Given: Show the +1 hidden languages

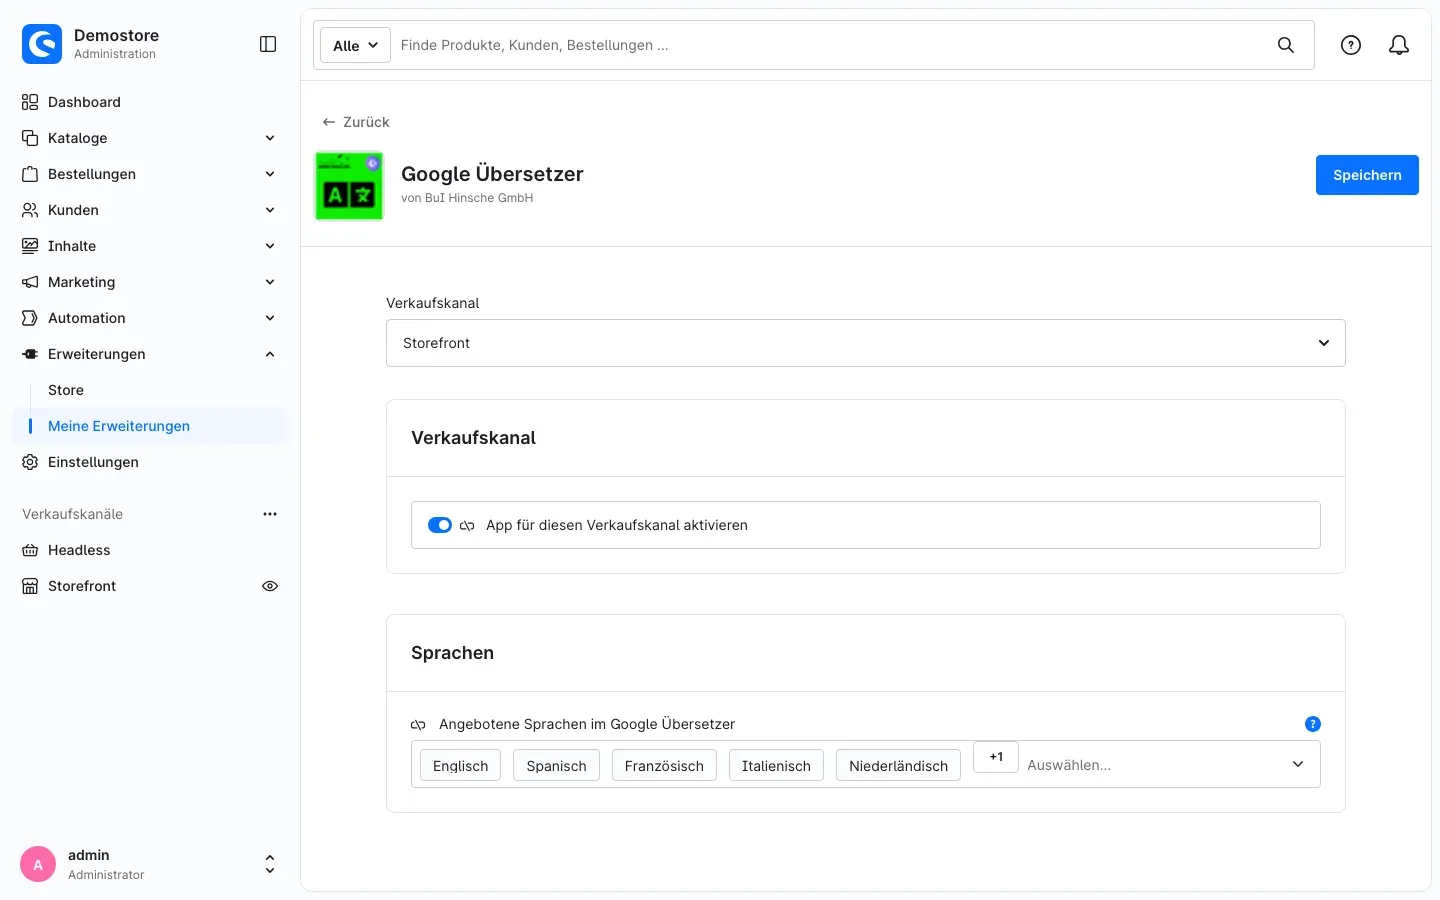Looking at the screenshot, I should point(996,757).
